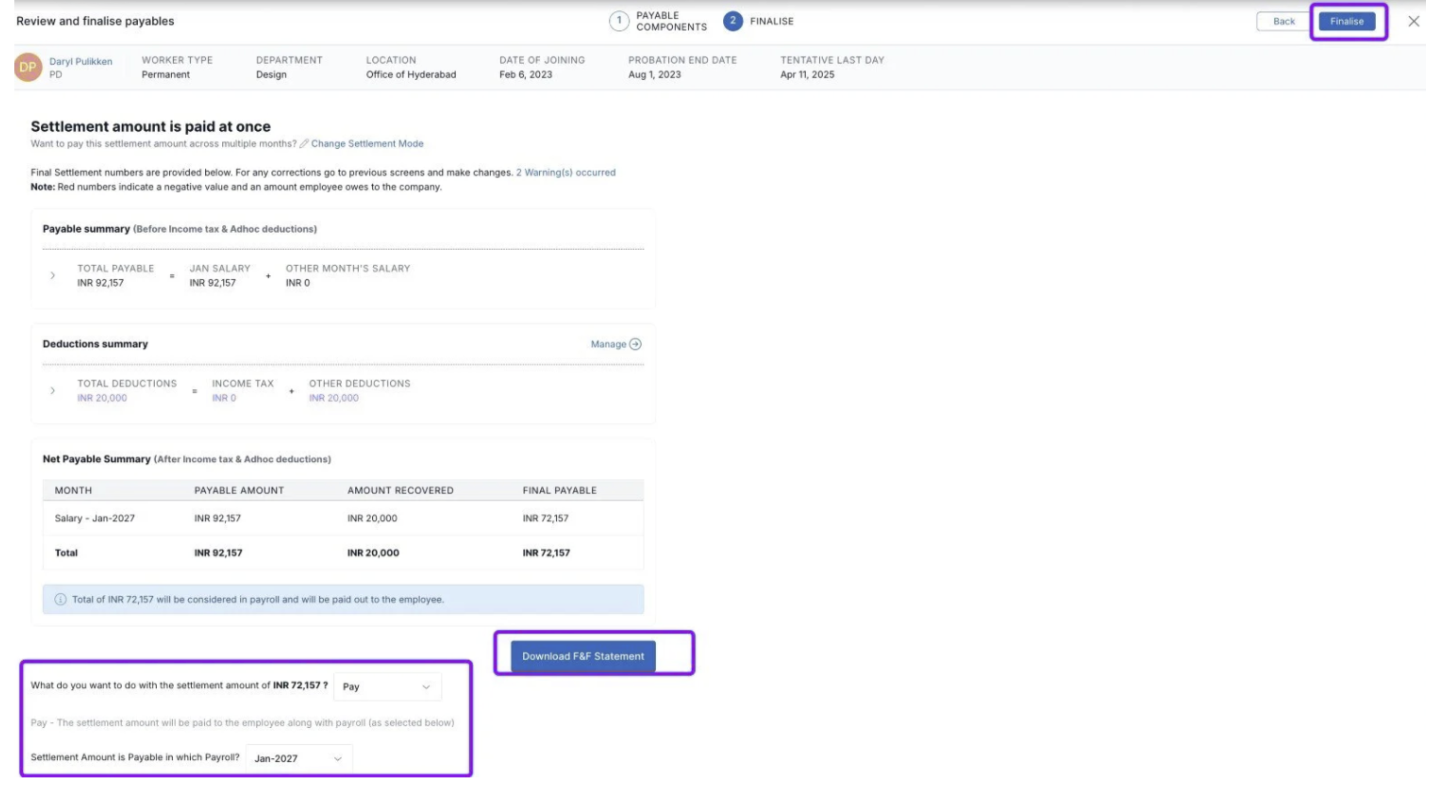Click the Back button
The width and height of the screenshot is (1430, 809).
tap(1283, 21)
